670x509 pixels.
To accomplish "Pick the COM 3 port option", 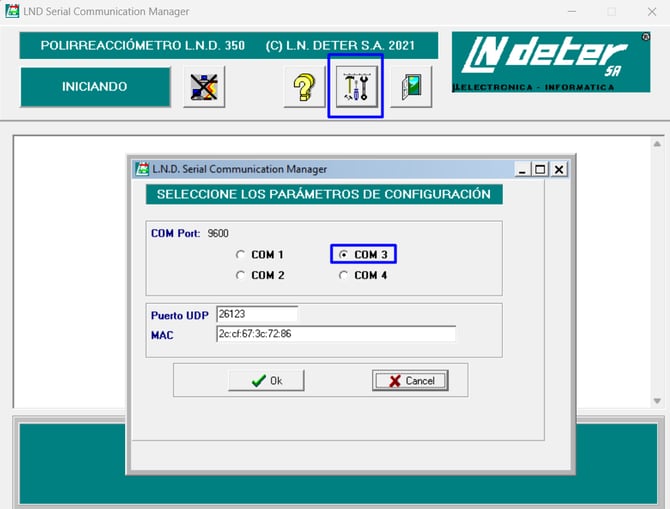I will click(x=344, y=255).
